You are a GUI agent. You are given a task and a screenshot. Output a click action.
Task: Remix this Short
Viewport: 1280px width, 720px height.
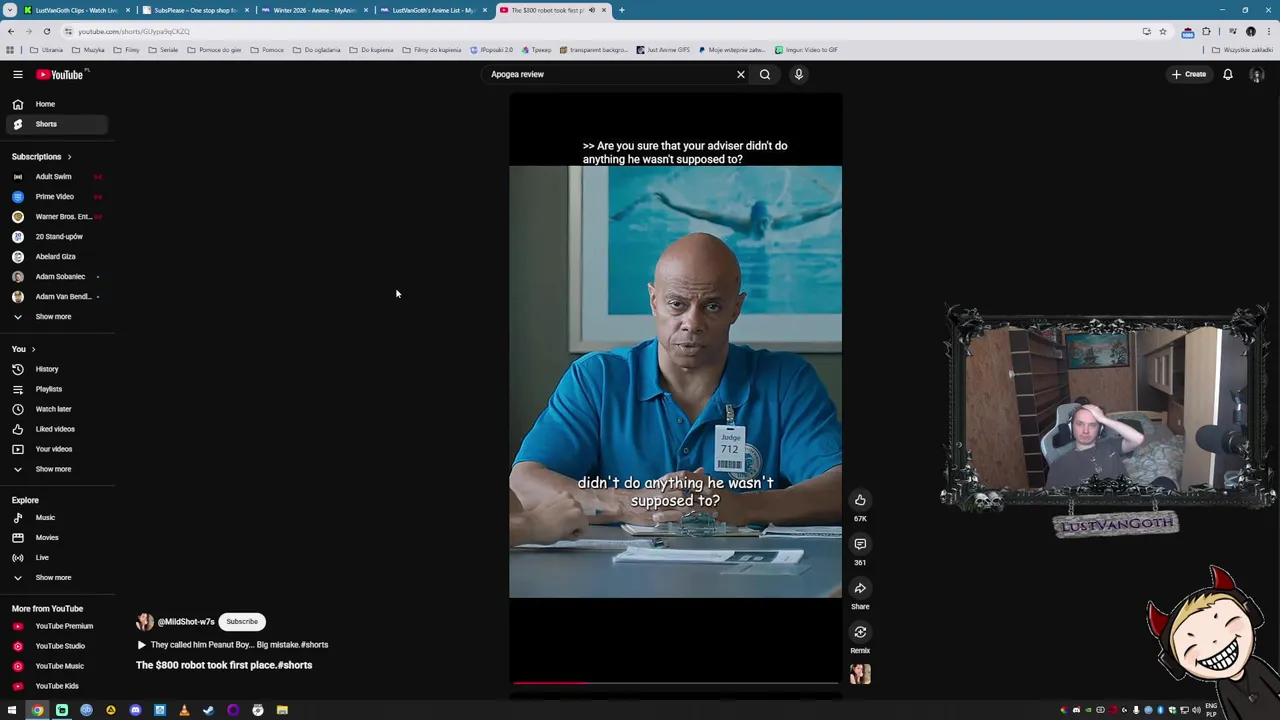pos(860,632)
